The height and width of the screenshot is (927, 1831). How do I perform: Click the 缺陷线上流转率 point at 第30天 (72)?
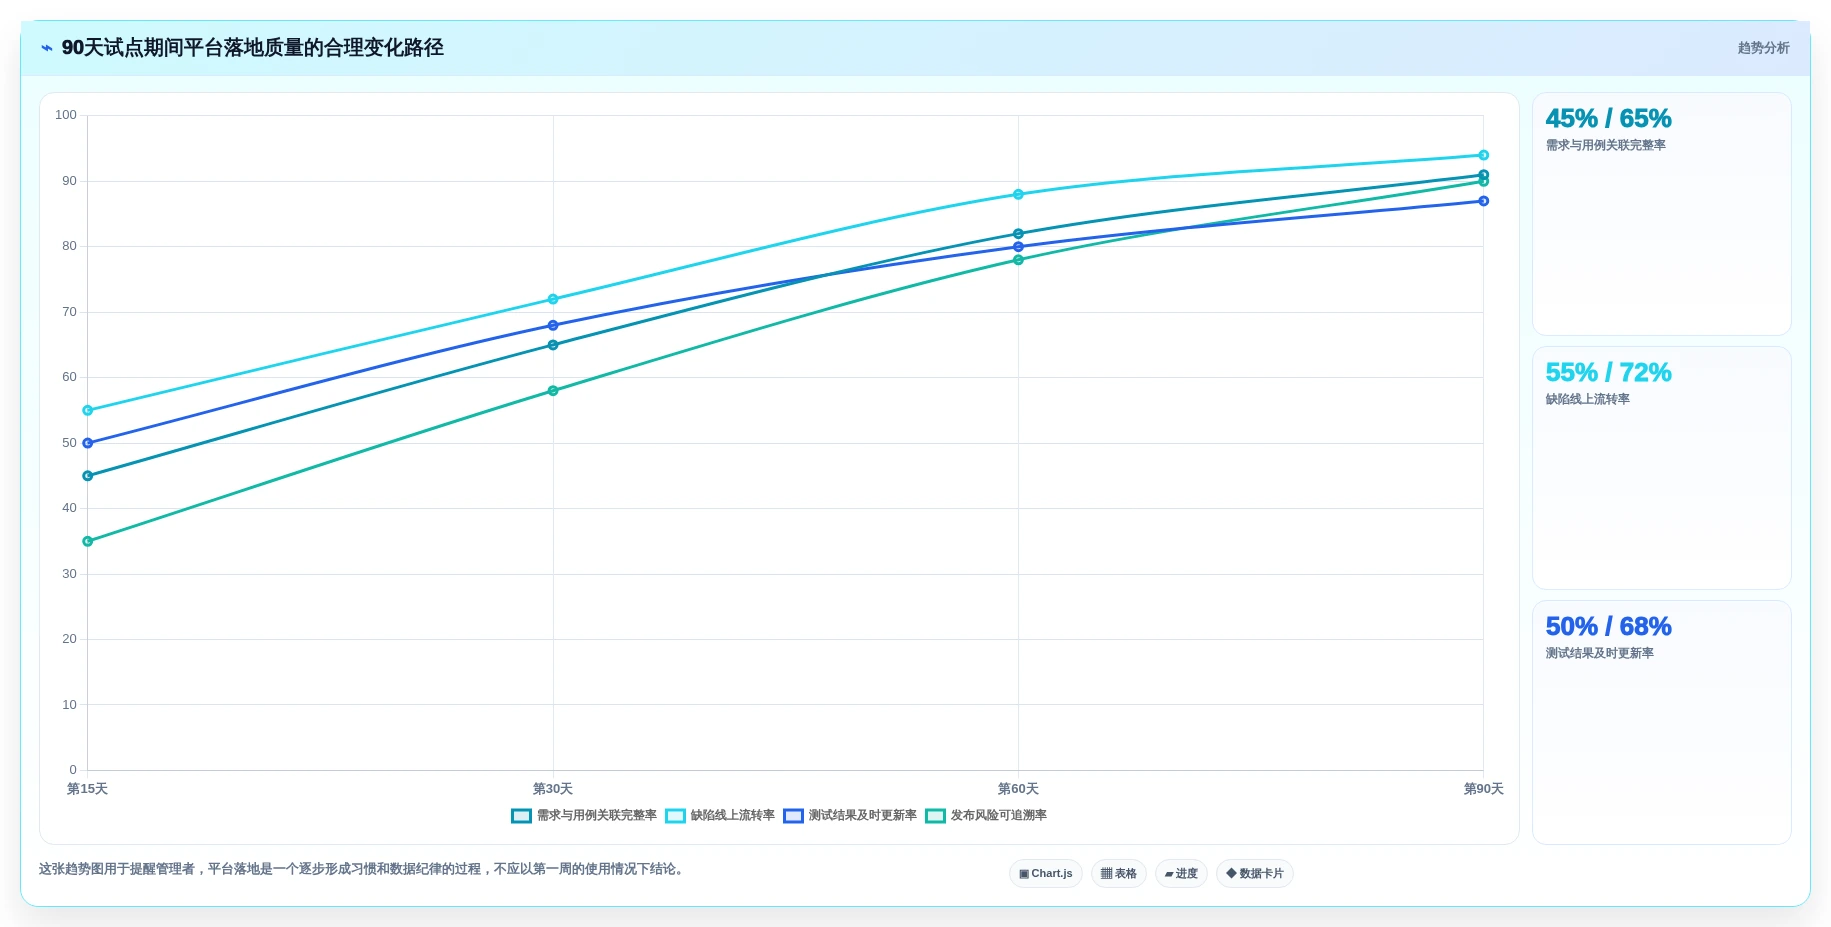point(553,300)
